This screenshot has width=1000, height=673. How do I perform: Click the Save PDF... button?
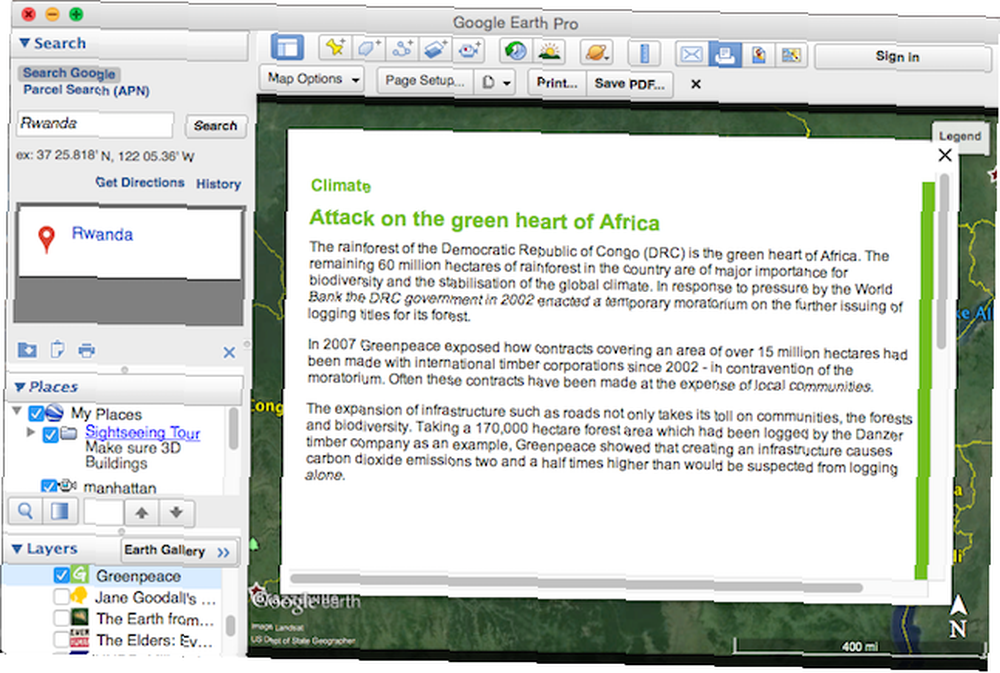629,84
